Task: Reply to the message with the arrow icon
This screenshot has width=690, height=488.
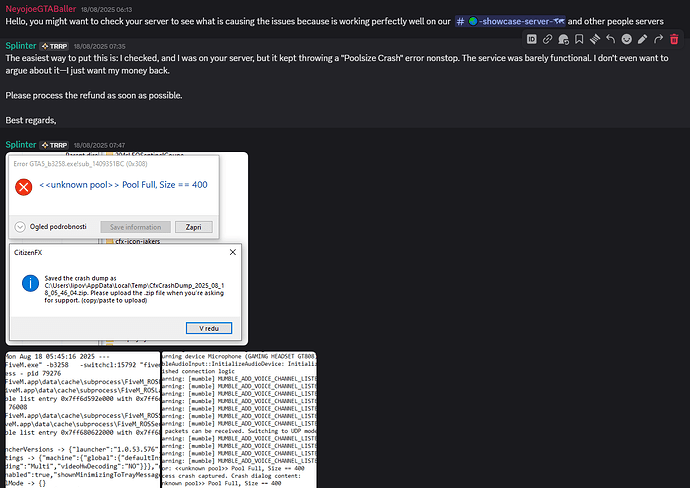Action: tap(610, 39)
